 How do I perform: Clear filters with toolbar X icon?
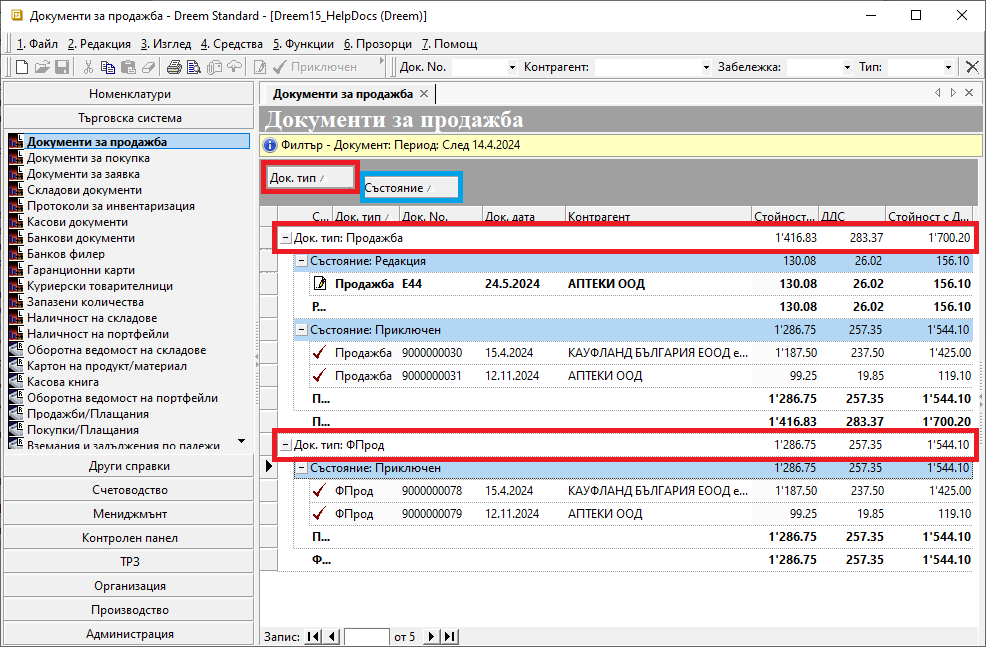(x=971, y=67)
